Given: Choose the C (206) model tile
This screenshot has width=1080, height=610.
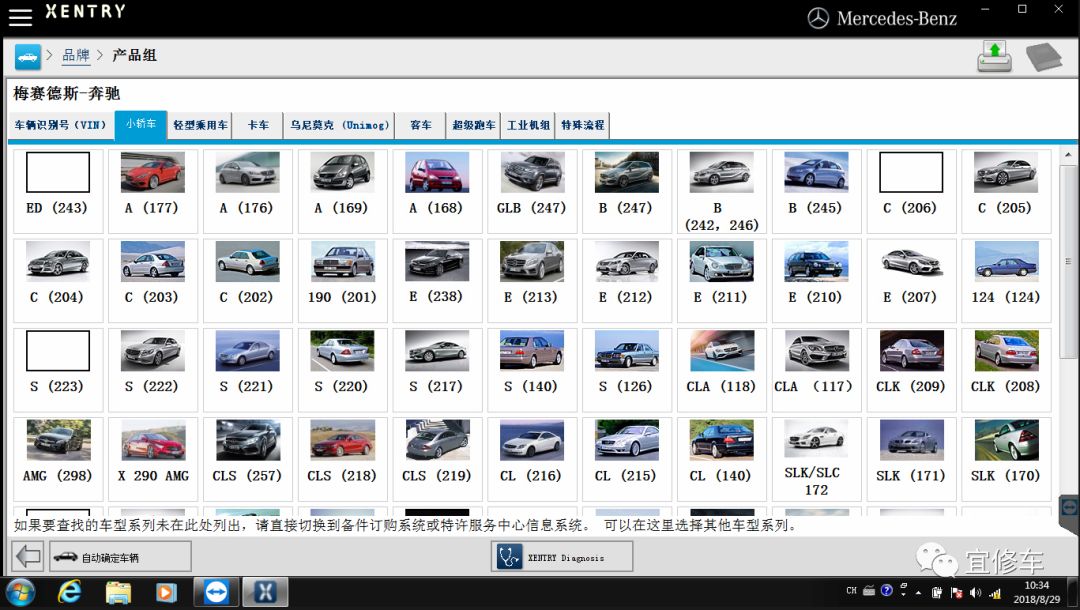Looking at the screenshot, I should click(911, 191).
